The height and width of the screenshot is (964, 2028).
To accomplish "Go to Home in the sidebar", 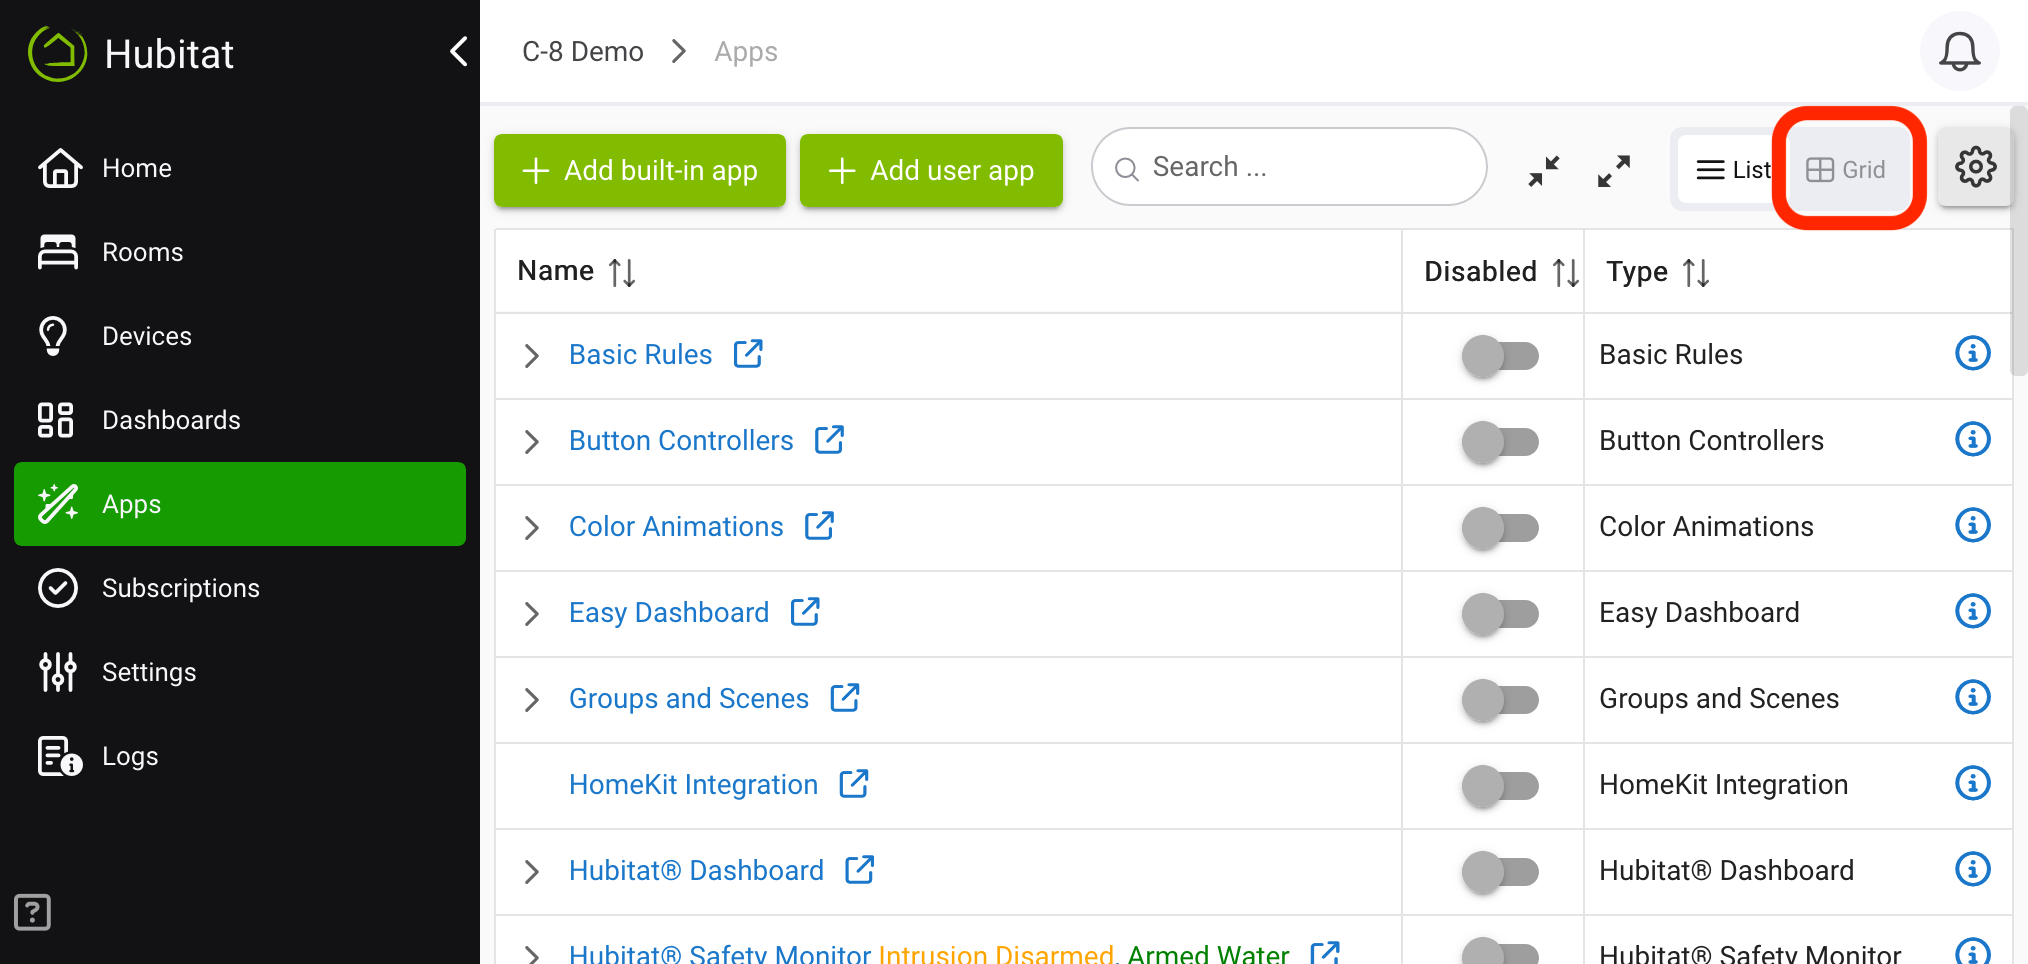I will (240, 168).
